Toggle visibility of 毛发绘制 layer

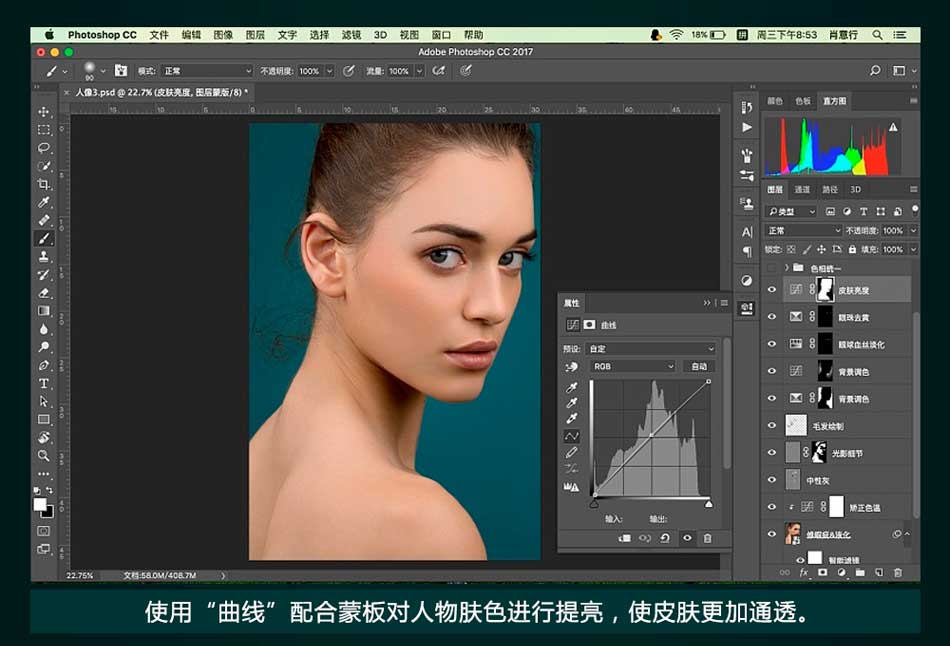coord(771,426)
